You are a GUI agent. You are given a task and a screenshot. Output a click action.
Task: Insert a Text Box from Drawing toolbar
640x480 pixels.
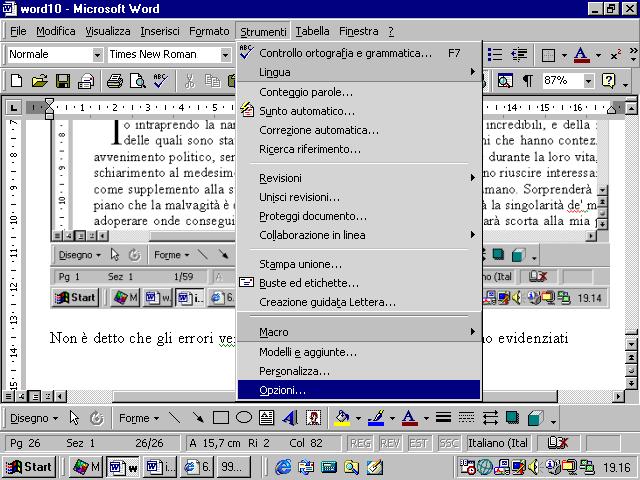click(267, 418)
